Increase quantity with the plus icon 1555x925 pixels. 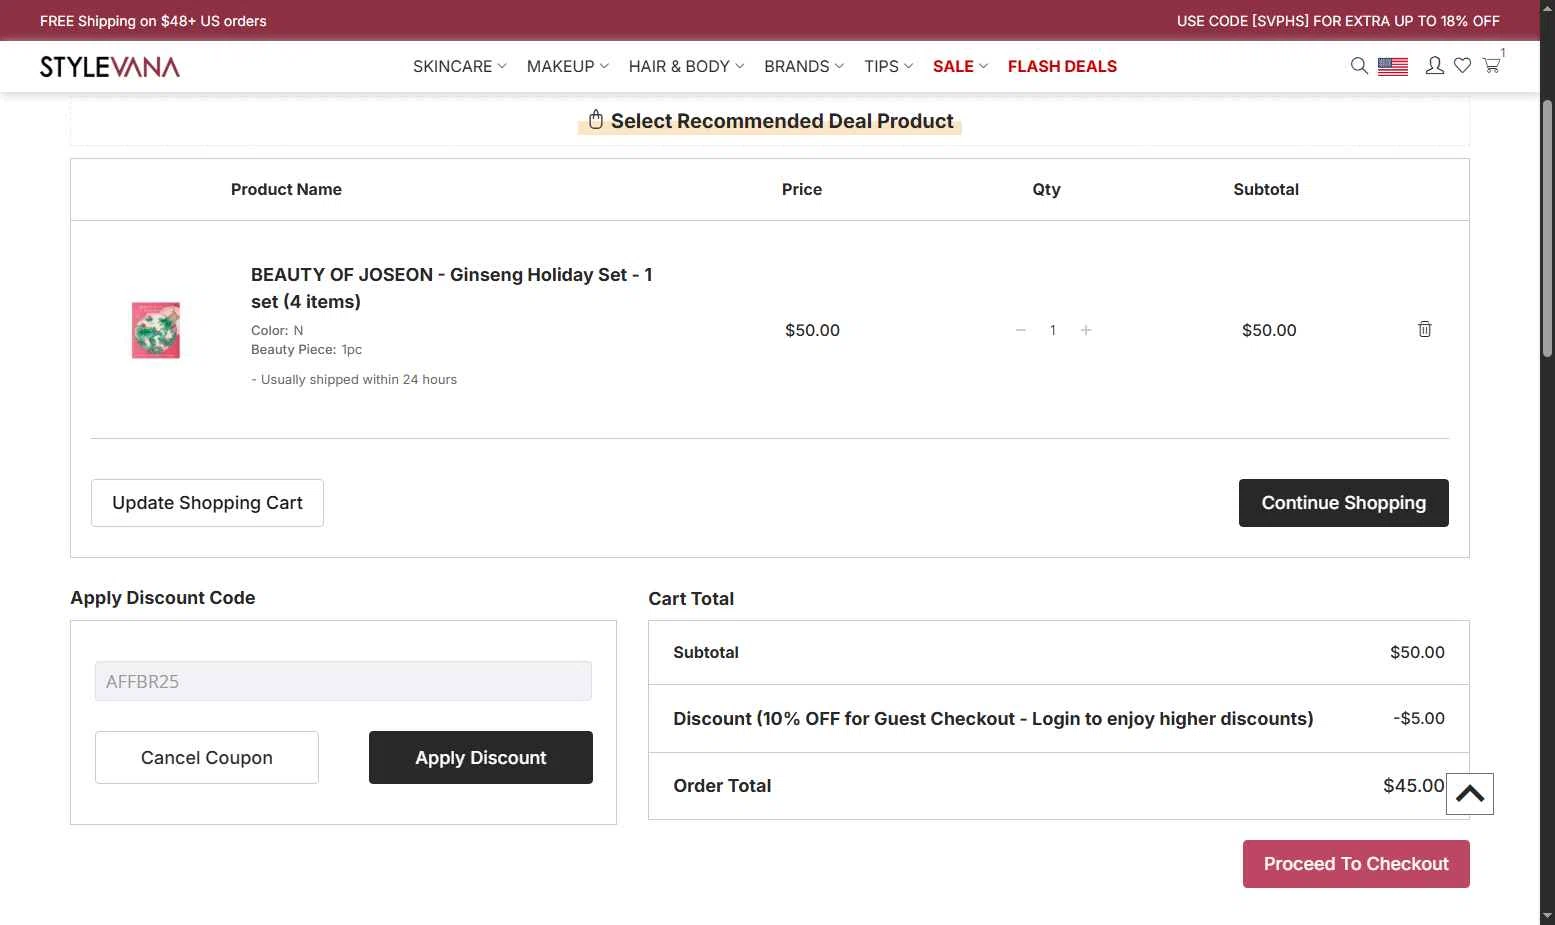point(1086,330)
